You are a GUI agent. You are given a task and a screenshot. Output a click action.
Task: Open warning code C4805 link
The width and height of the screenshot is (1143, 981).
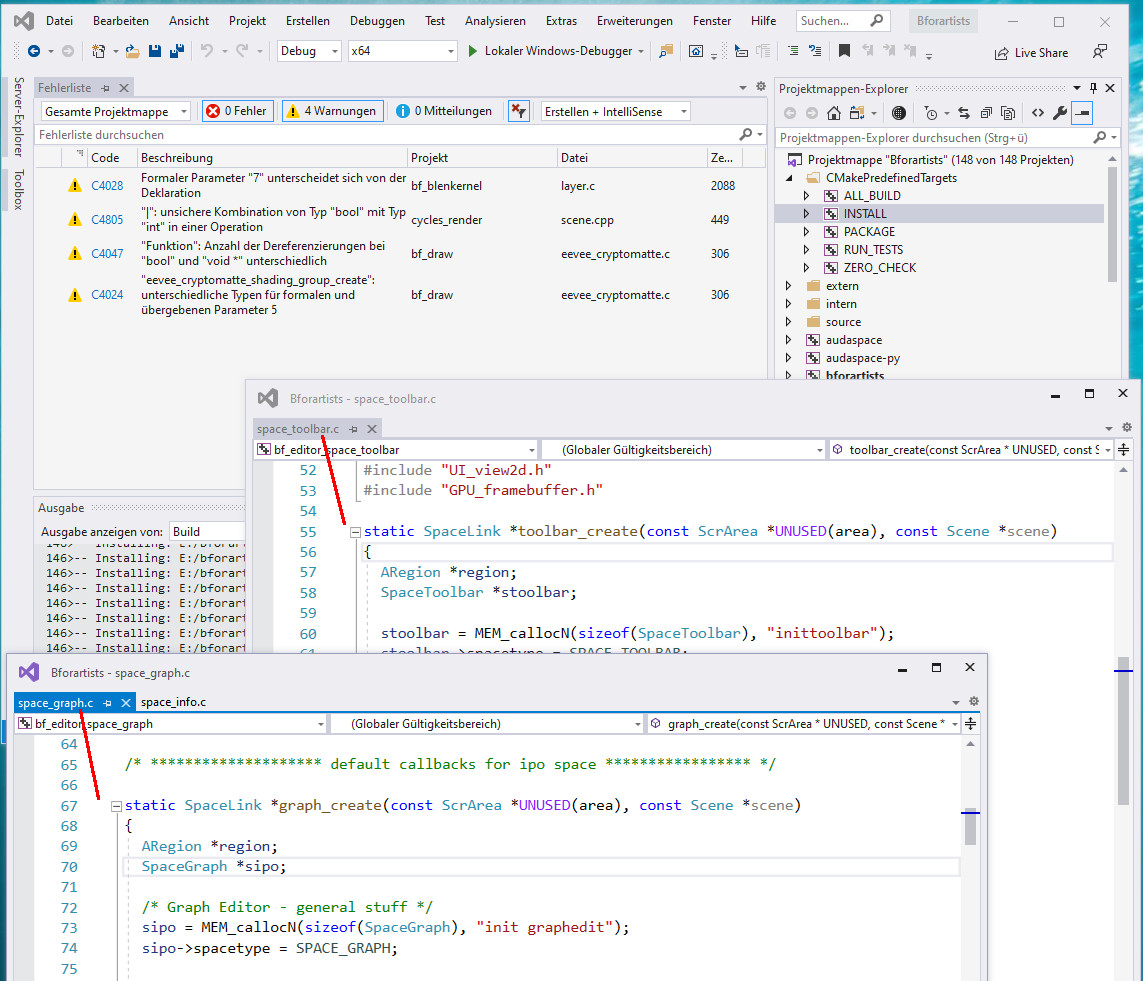pos(107,219)
